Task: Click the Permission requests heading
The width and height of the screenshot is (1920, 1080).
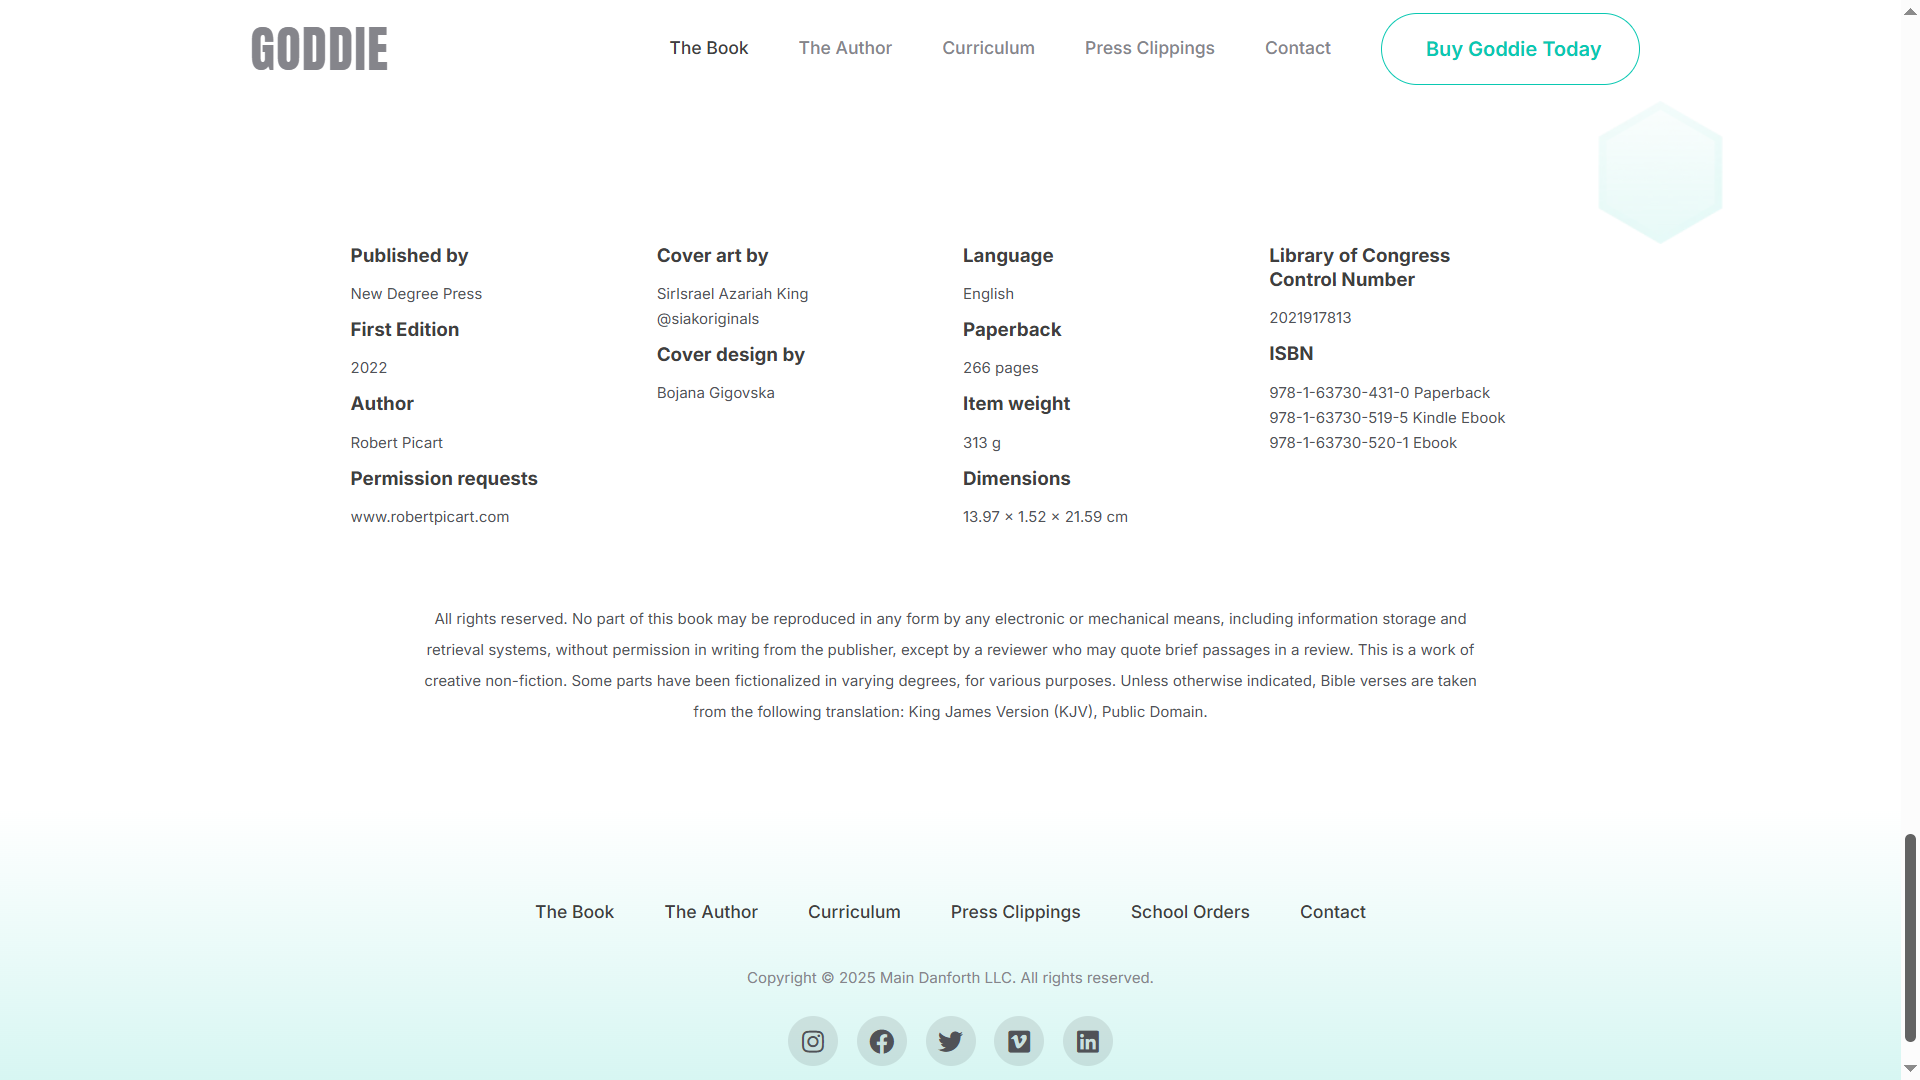Action: point(444,479)
